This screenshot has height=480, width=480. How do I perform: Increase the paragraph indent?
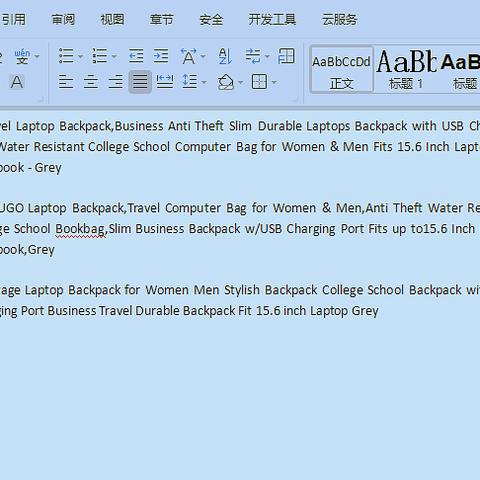click(161, 56)
